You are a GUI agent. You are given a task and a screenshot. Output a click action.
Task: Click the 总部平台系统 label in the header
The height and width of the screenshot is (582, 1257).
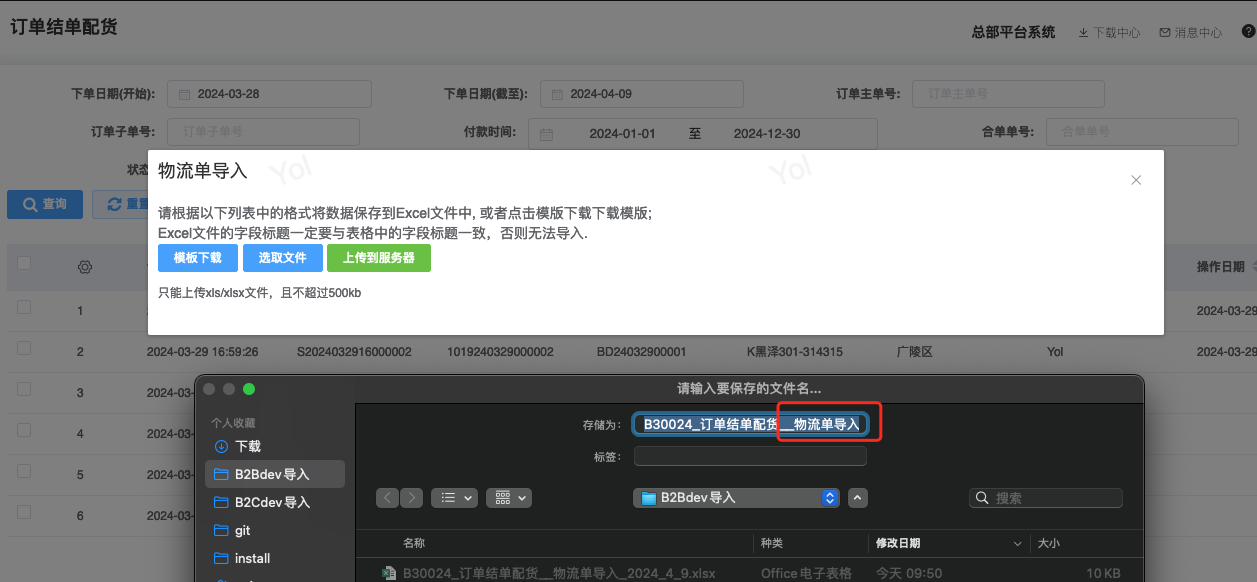tap(1013, 32)
